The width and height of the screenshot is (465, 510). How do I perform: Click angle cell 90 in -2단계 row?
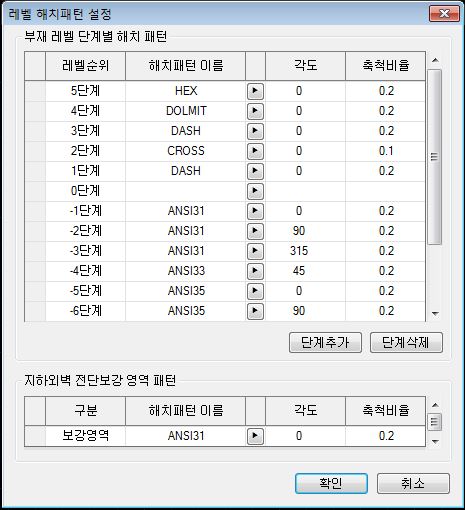305,231
